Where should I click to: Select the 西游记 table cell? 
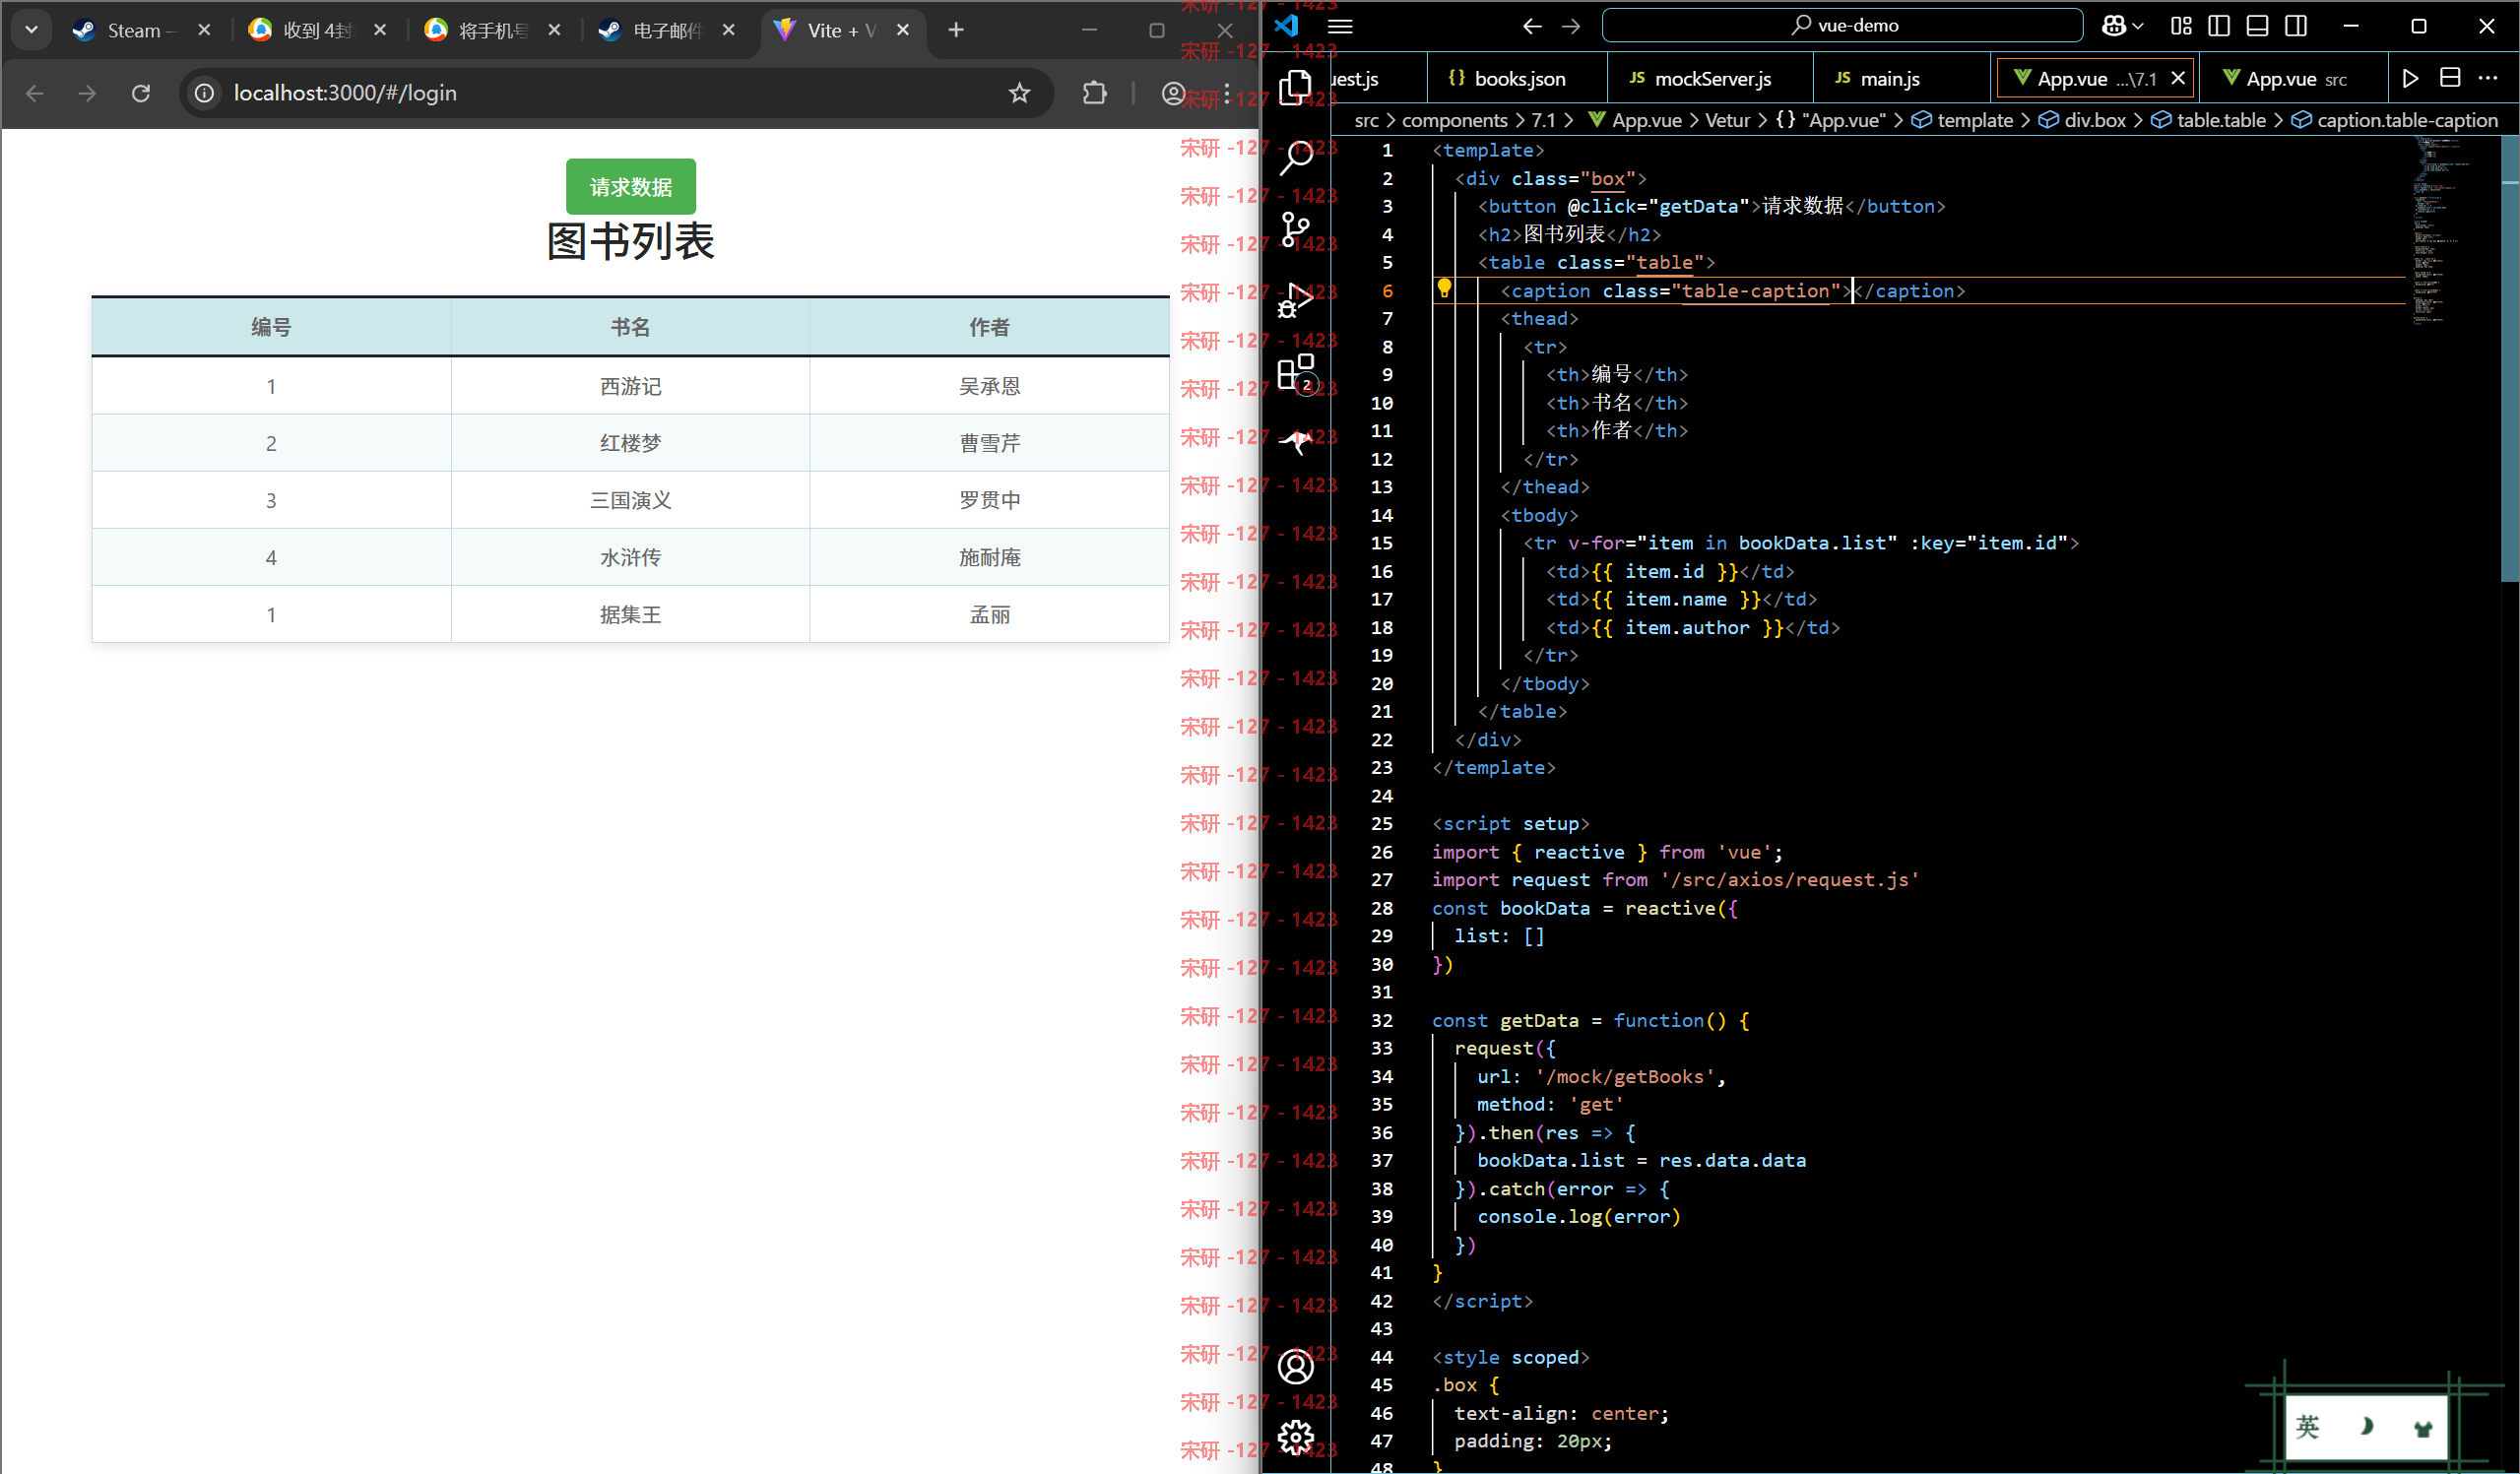630,386
